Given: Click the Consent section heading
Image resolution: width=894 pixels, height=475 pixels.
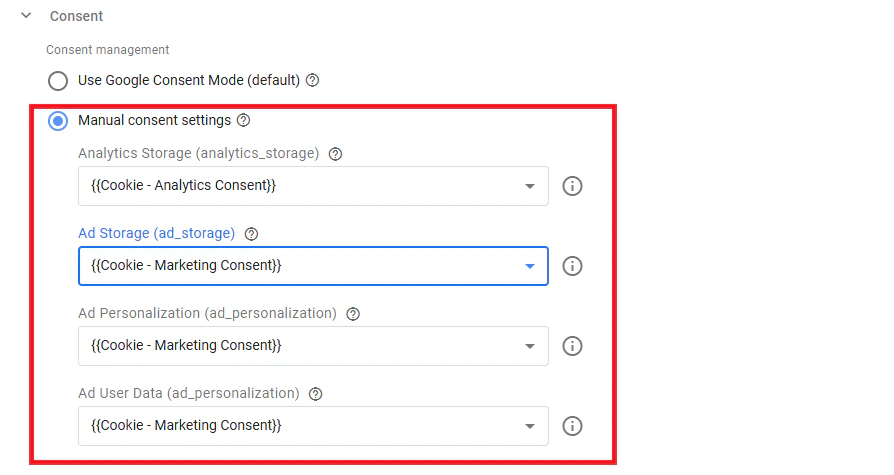Looking at the screenshot, I should click(x=76, y=16).
